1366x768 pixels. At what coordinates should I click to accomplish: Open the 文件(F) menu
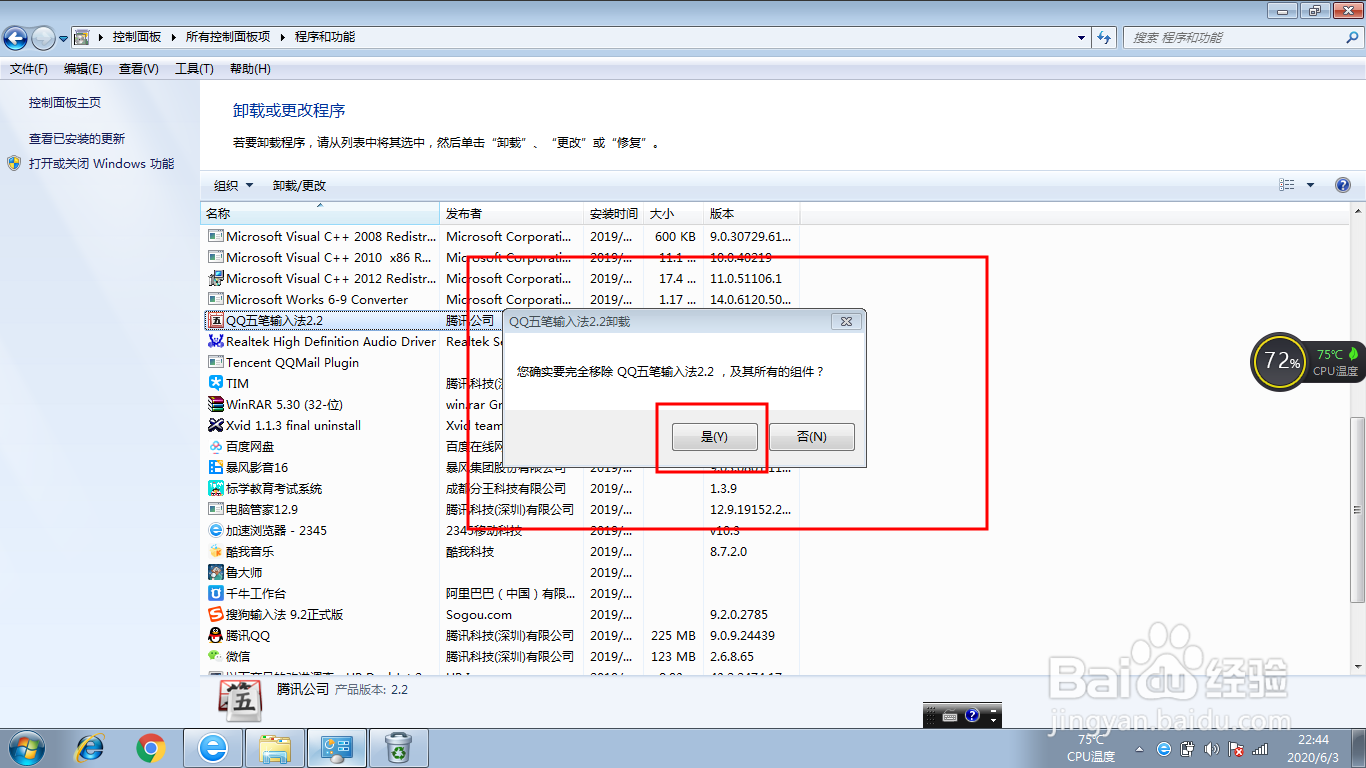point(29,69)
